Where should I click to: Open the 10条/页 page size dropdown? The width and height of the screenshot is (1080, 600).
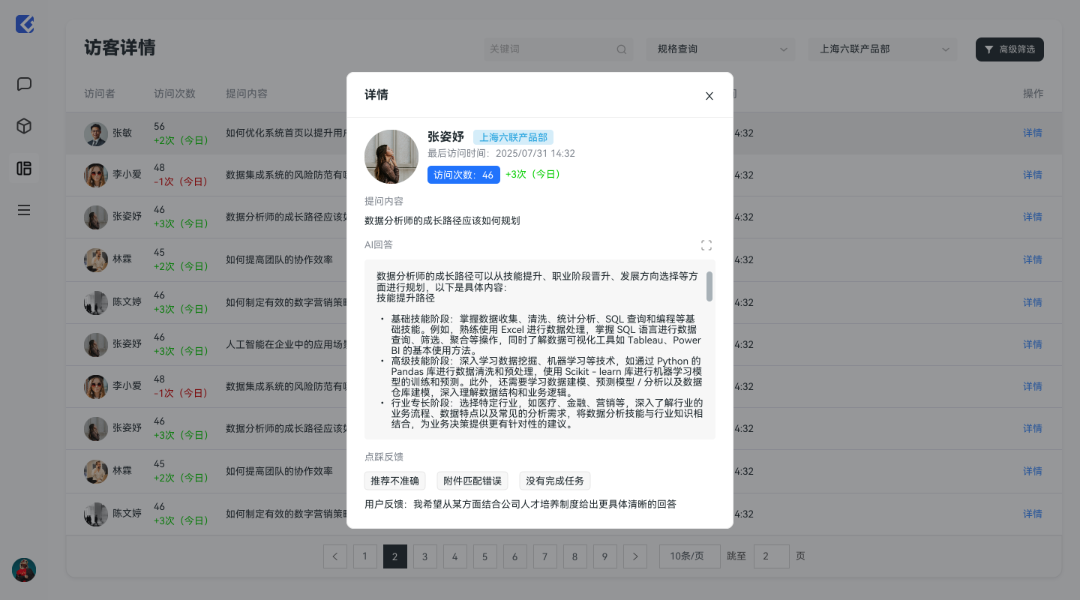pyautogui.click(x=689, y=557)
